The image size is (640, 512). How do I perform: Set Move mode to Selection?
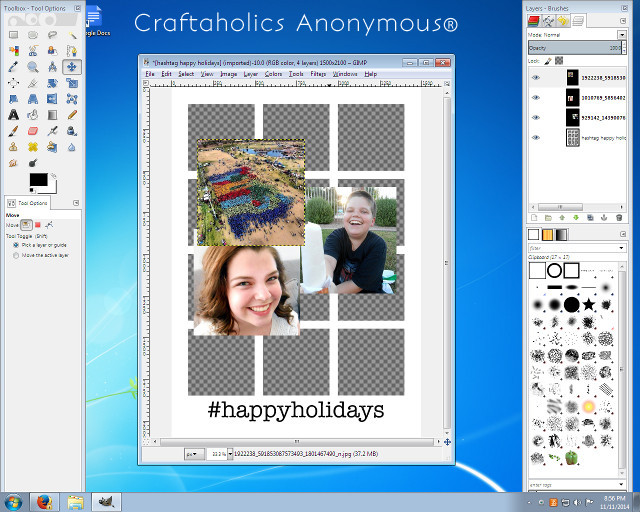click(38, 225)
